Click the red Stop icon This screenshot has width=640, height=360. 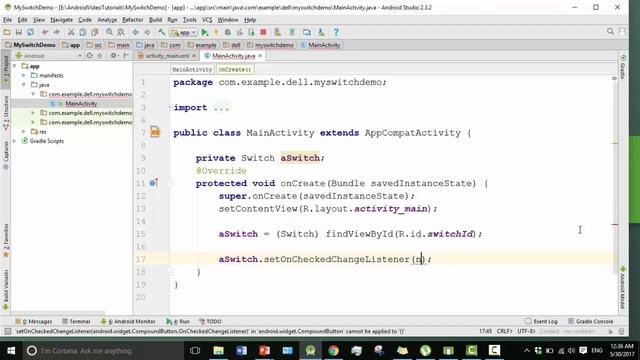click(x=263, y=32)
